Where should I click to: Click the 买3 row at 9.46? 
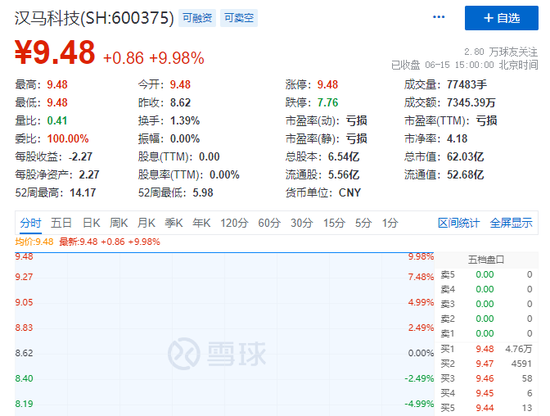pos(486,378)
